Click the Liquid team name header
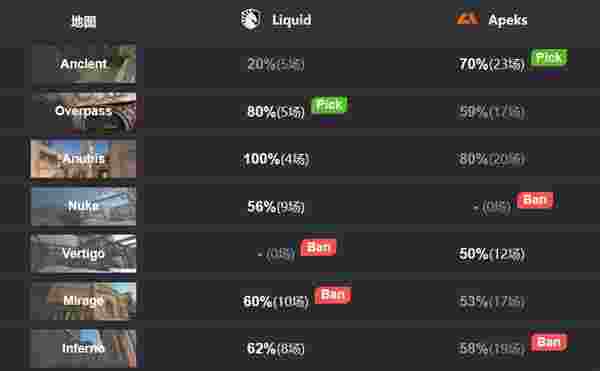This screenshot has height=371, width=600. click(292, 20)
